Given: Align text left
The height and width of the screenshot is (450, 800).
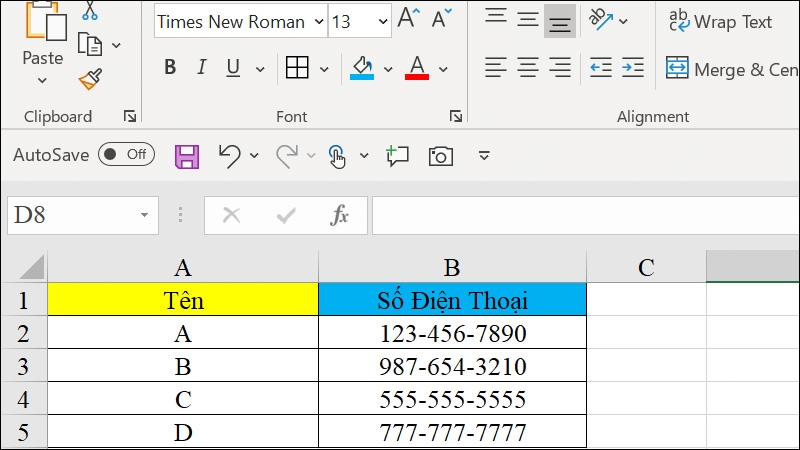Looking at the screenshot, I should tap(496, 67).
